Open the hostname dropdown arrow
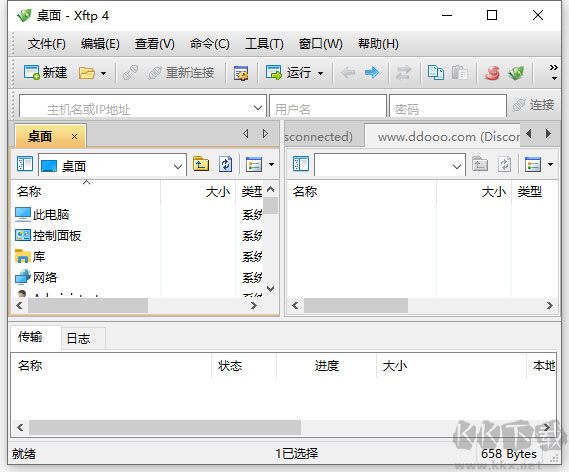This screenshot has width=569, height=472. pos(258,108)
